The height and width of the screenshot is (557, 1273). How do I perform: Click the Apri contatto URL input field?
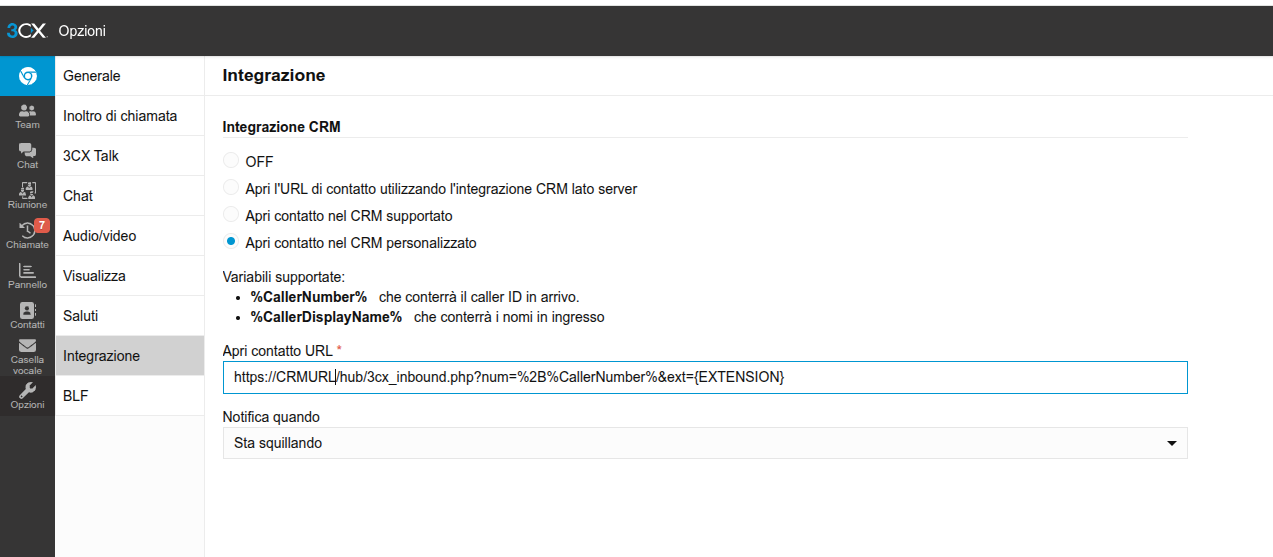coord(705,377)
